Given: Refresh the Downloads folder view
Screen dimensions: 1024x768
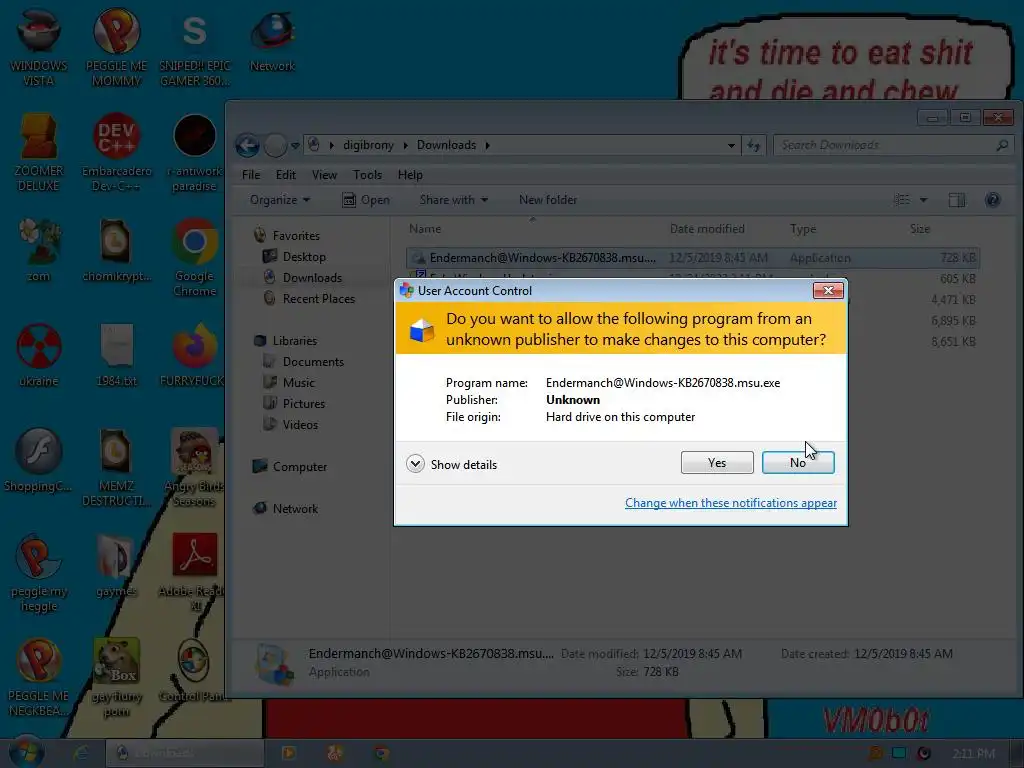Looking at the screenshot, I should [754, 145].
